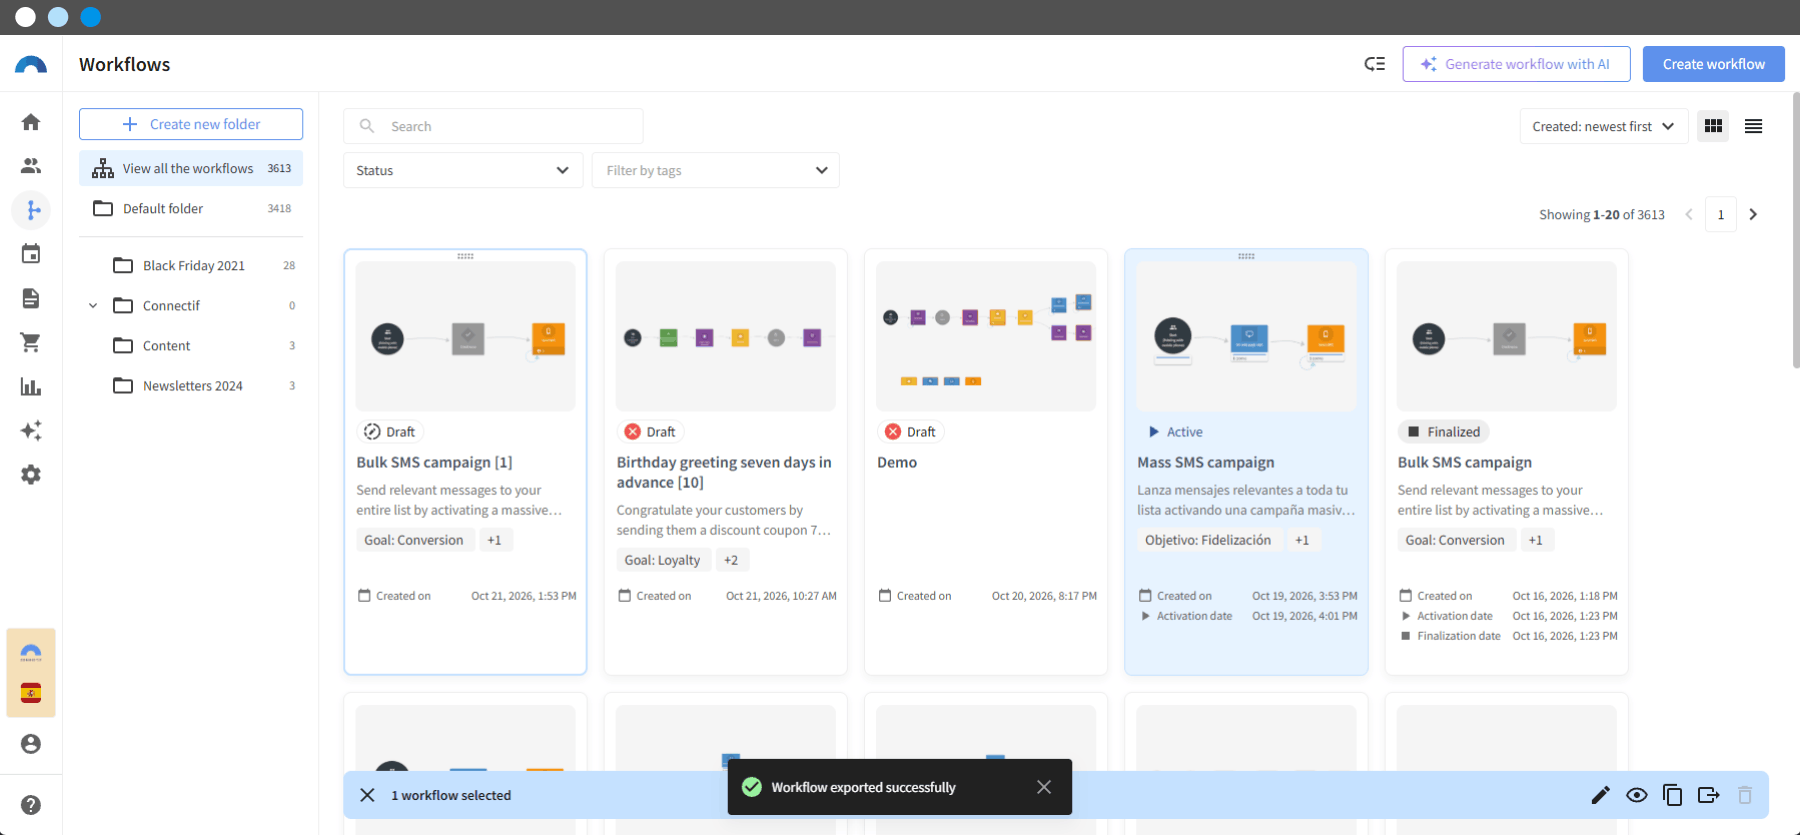This screenshot has width=1800, height=835.
Task: Open the shopping cart sidebar icon
Action: [x=31, y=342]
